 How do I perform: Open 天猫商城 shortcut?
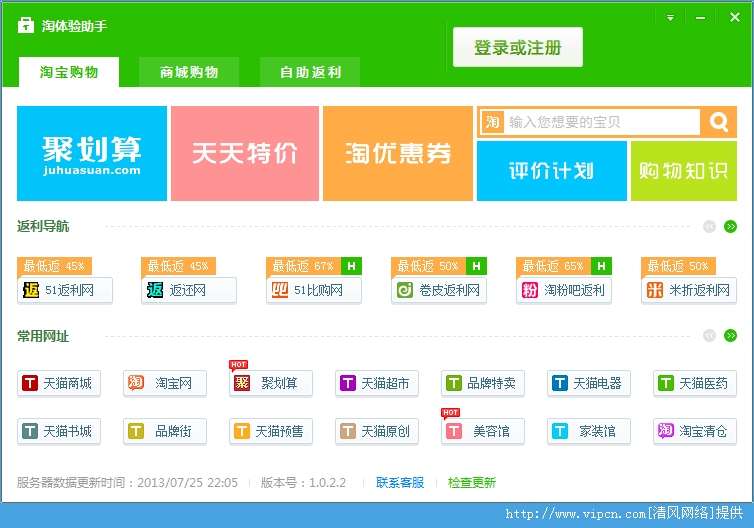59,383
